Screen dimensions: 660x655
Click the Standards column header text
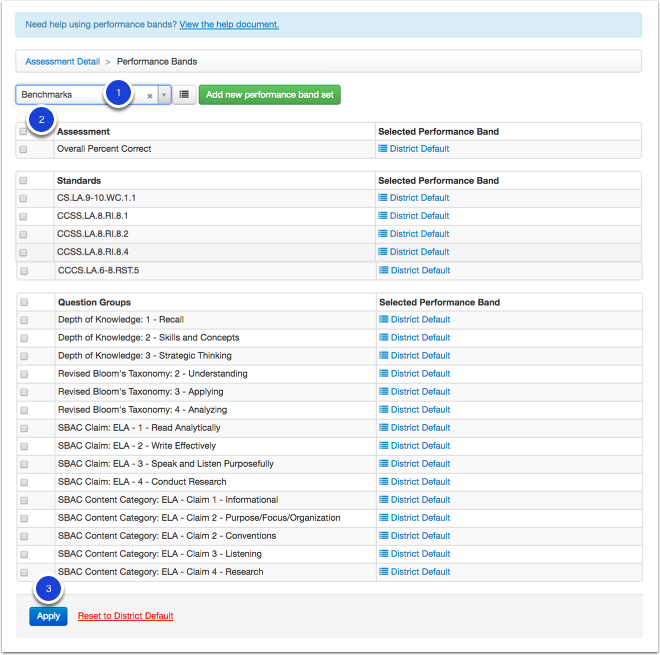79,181
